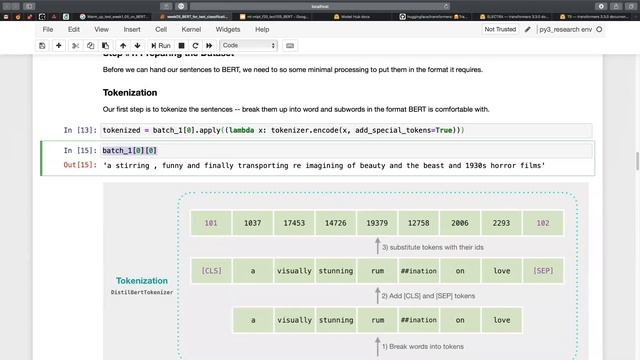Screen dimensions: 640x360
Task: Click into the batch_1[0][0] code cell
Action: (x=347, y=151)
